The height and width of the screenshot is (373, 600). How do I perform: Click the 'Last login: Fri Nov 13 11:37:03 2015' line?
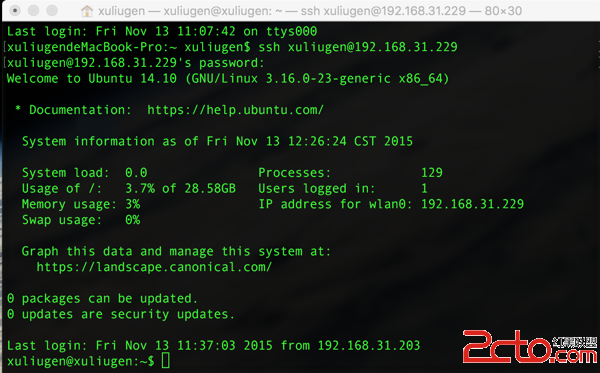tap(214, 345)
